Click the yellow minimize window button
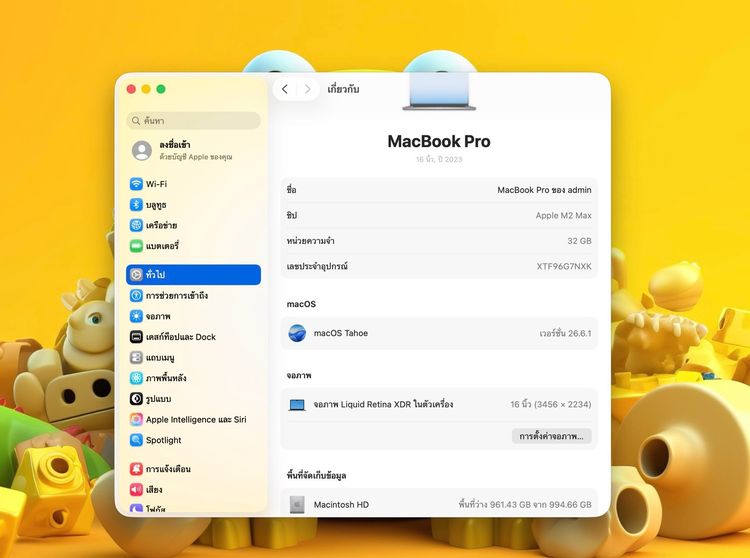 click(x=146, y=89)
